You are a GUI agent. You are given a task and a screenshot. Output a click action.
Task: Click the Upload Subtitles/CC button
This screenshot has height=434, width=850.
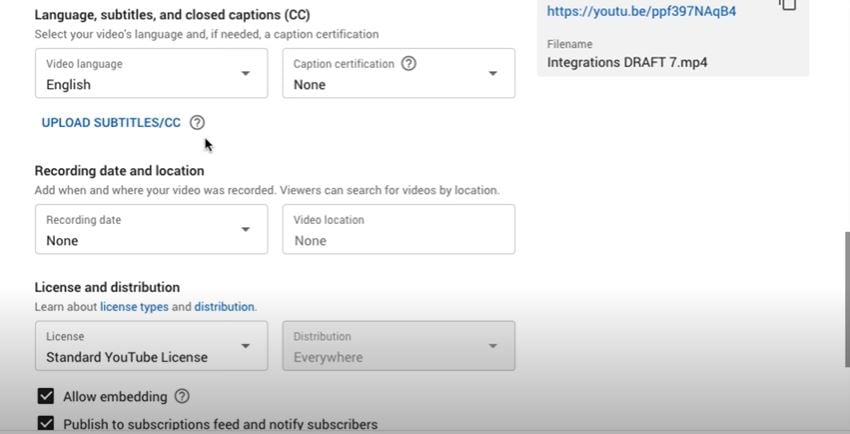click(x=111, y=123)
